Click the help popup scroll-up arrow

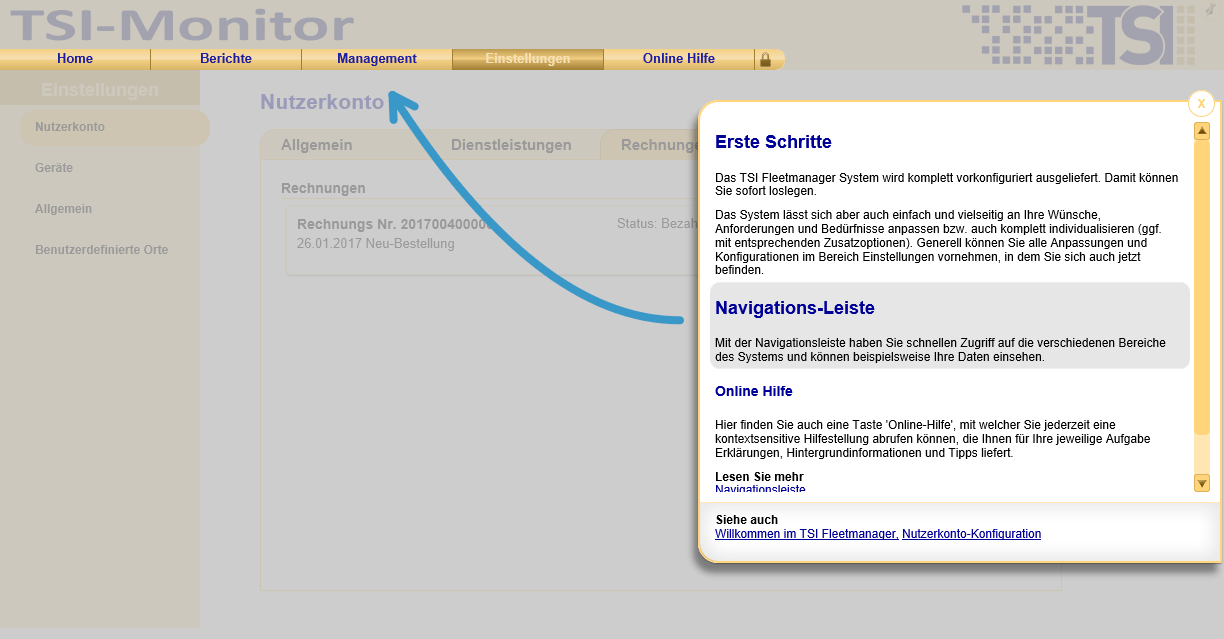click(x=1202, y=131)
